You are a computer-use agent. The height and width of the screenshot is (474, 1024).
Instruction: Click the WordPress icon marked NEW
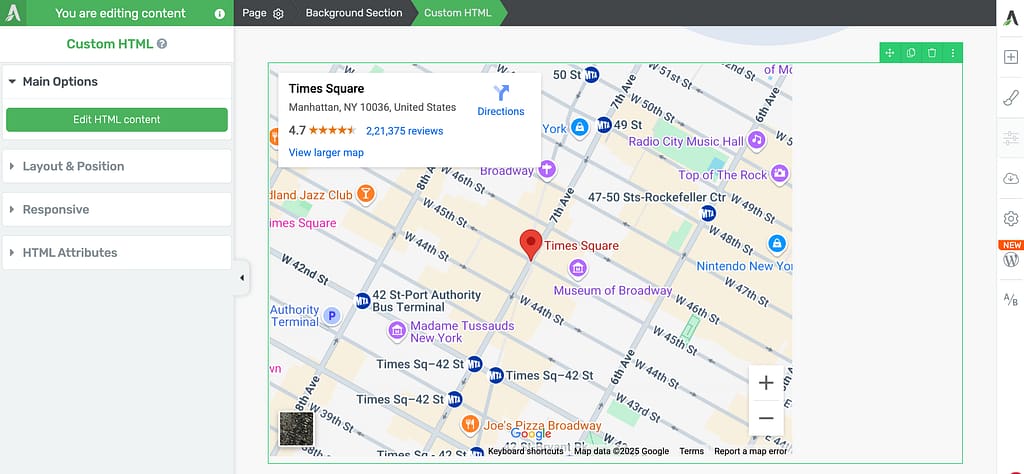(x=1011, y=259)
